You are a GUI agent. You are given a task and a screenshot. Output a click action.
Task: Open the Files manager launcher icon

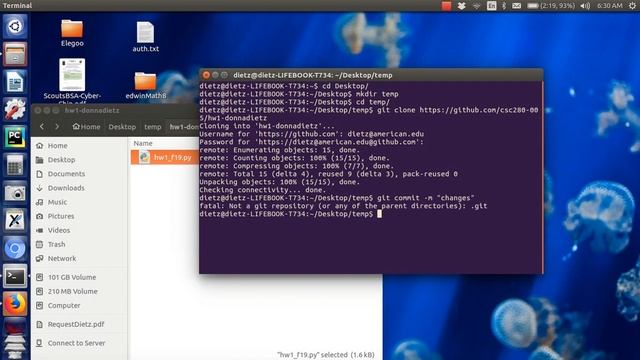point(15,54)
